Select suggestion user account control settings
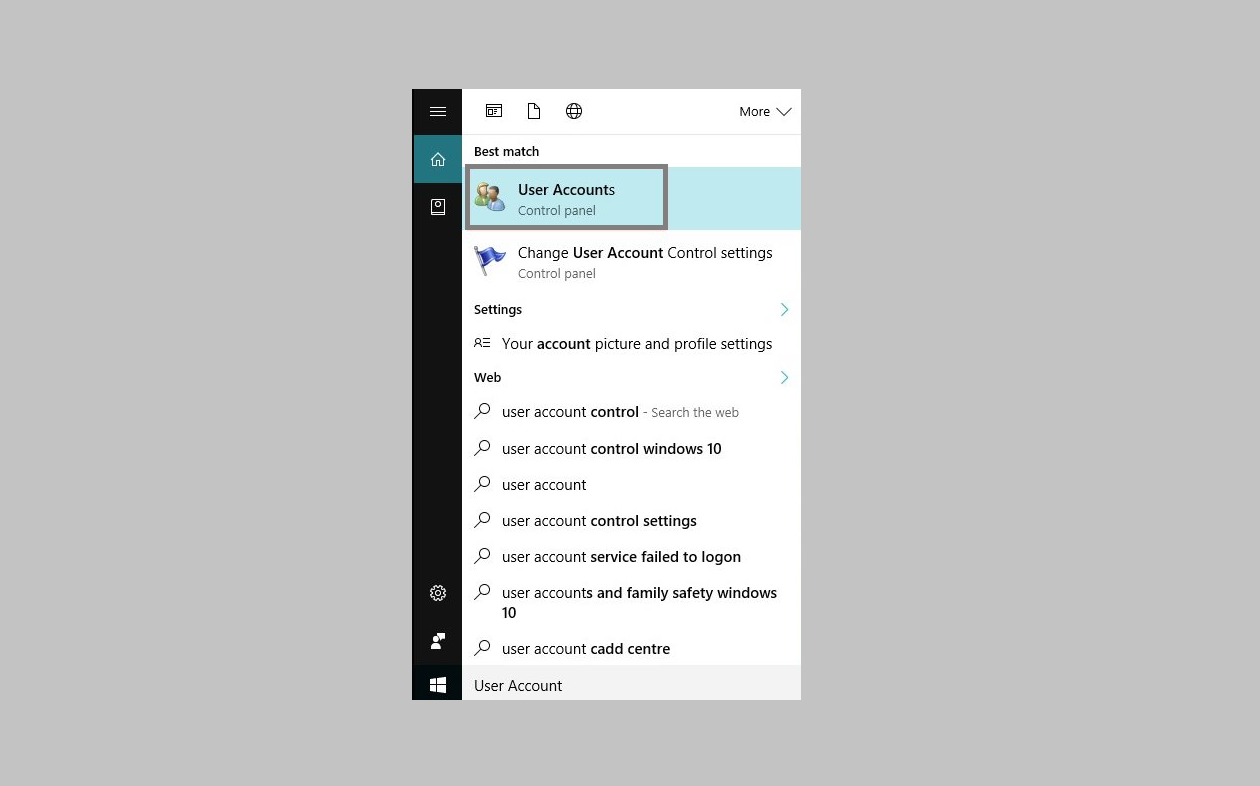 [x=631, y=520]
